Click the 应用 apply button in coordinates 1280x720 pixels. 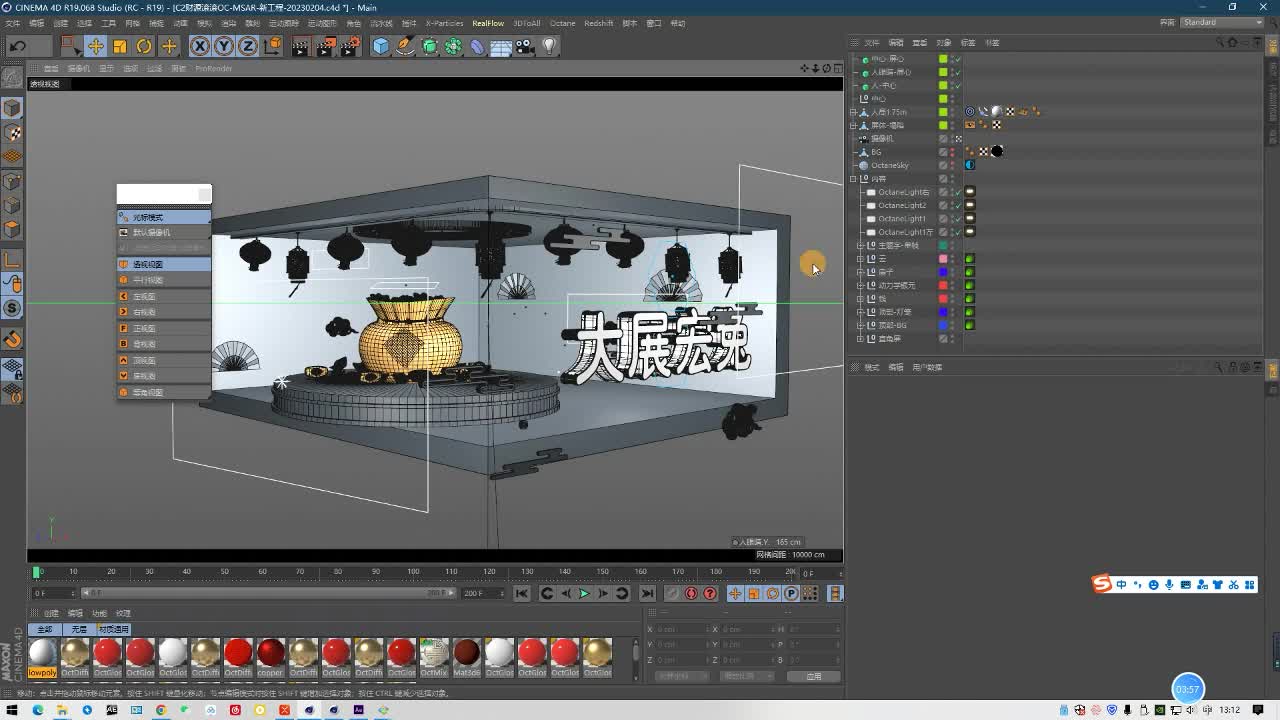pyautogui.click(x=813, y=676)
